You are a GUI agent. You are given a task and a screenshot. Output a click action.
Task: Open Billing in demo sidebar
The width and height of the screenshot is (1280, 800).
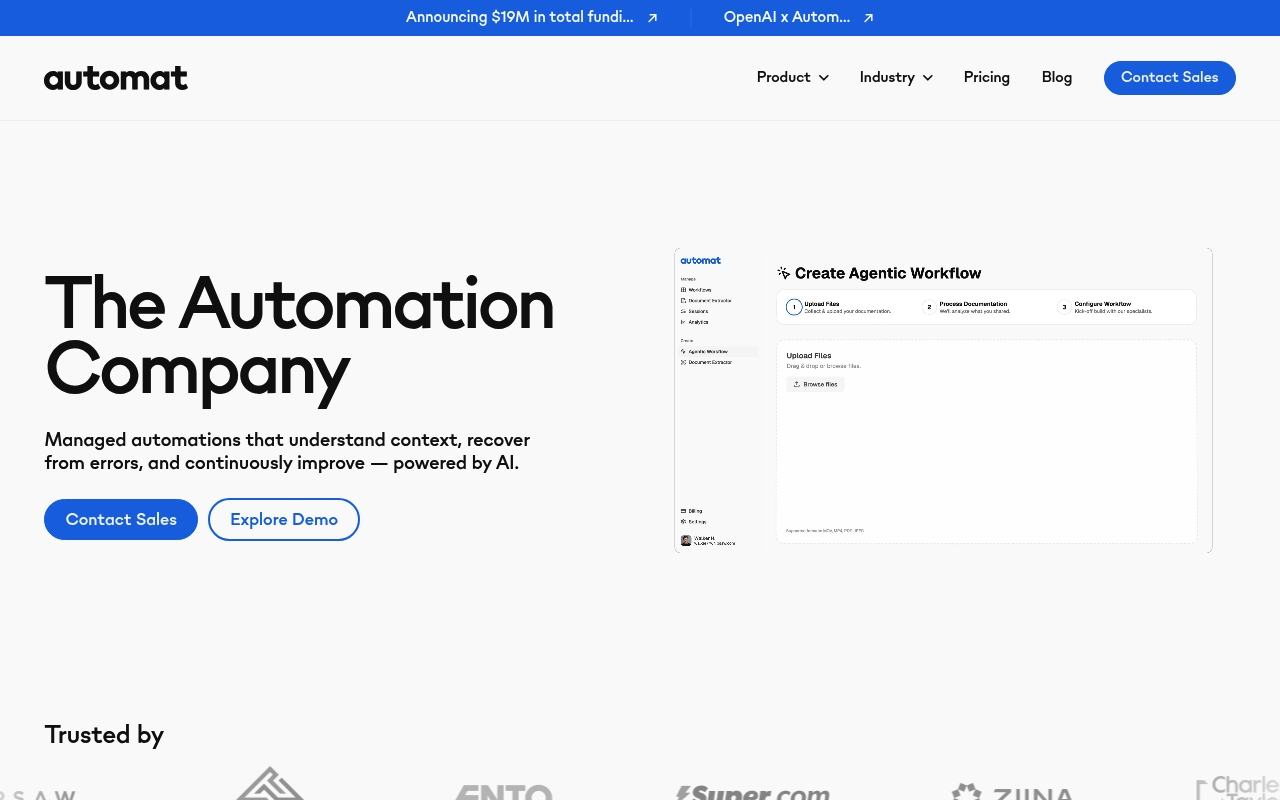tap(692, 511)
